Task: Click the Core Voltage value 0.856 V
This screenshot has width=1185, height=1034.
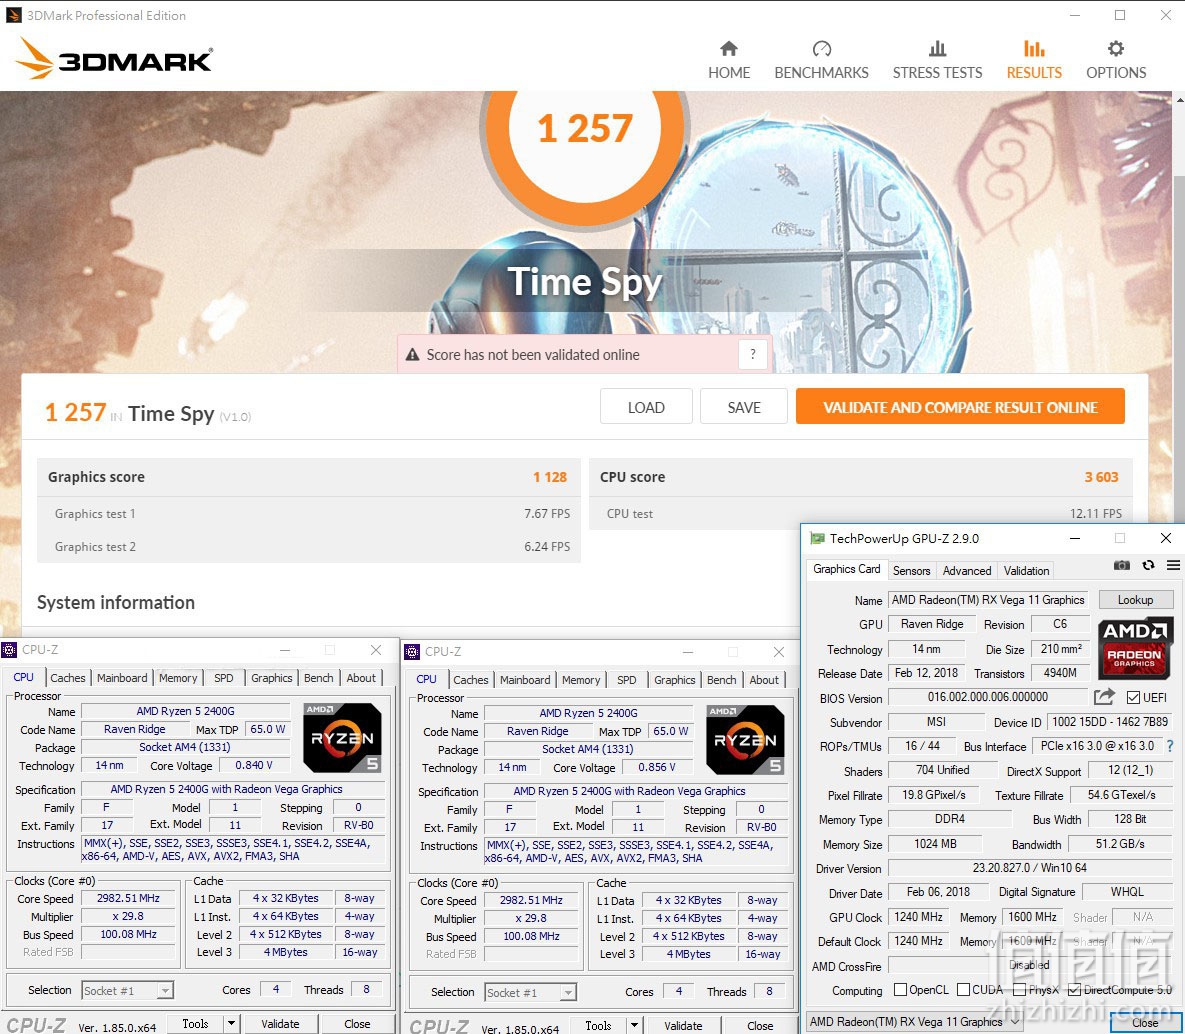Action: 657,767
